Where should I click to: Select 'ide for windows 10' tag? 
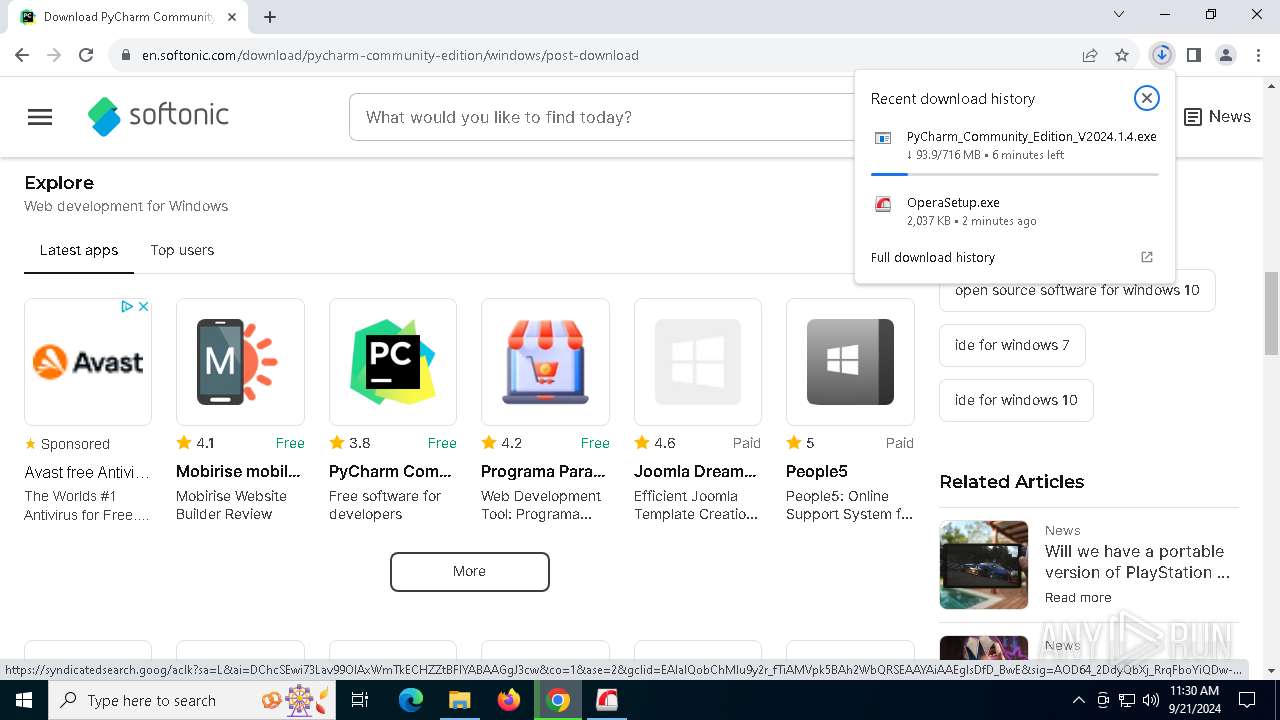click(x=1016, y=400)
